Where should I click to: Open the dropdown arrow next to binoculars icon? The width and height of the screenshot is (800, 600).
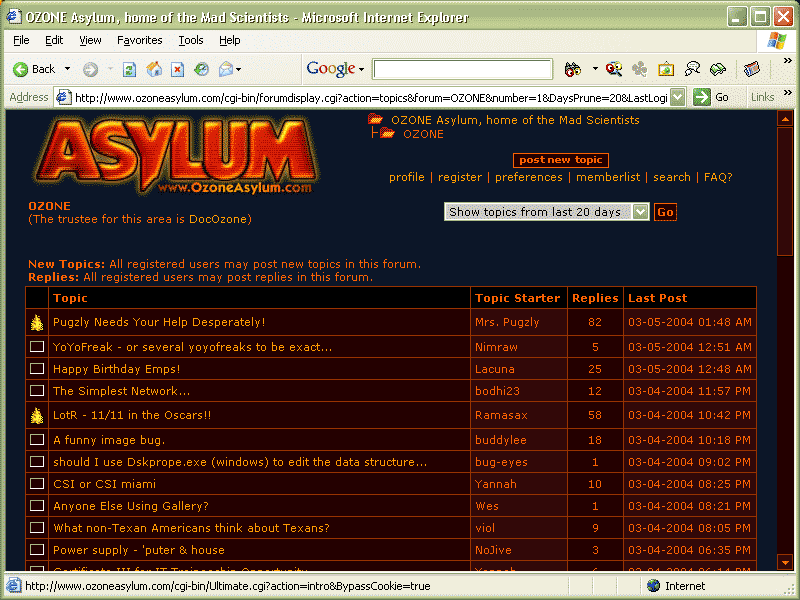click(x=595, y=68)
